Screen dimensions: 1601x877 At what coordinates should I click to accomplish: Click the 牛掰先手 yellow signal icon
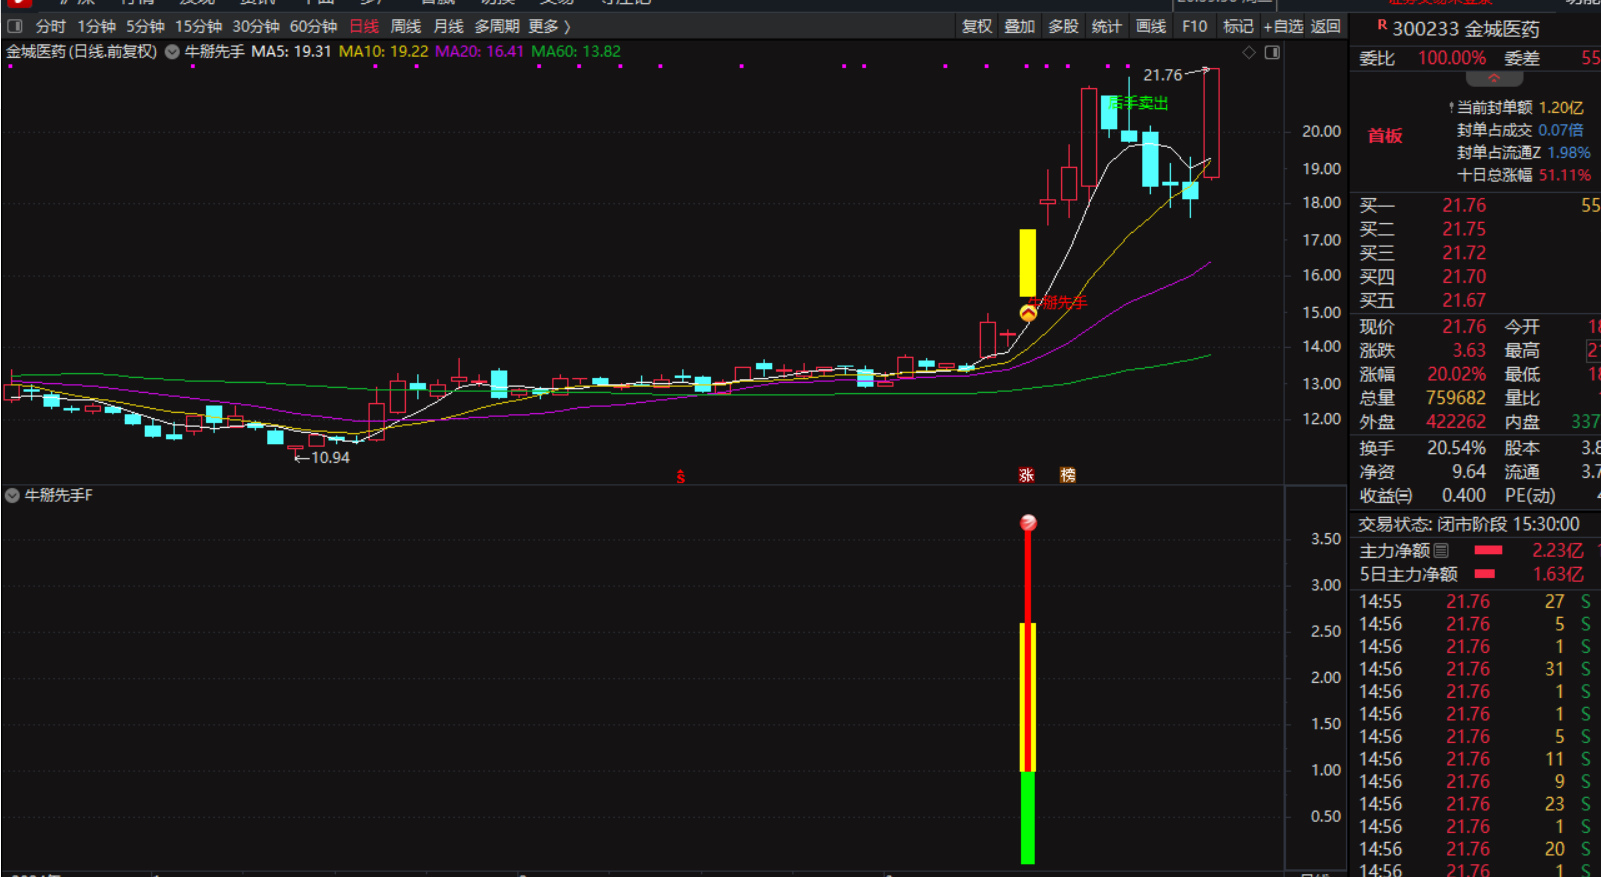coord(1028,313)
